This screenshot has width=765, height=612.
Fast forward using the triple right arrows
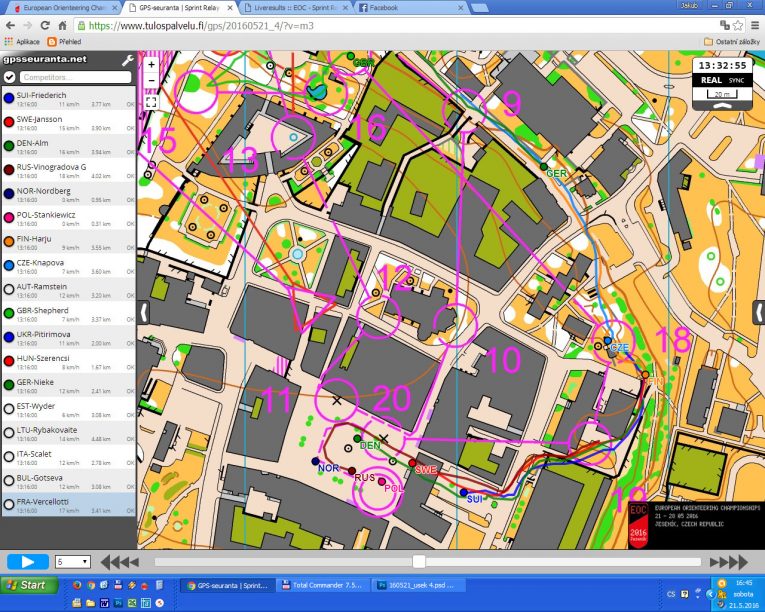(728, 562)
